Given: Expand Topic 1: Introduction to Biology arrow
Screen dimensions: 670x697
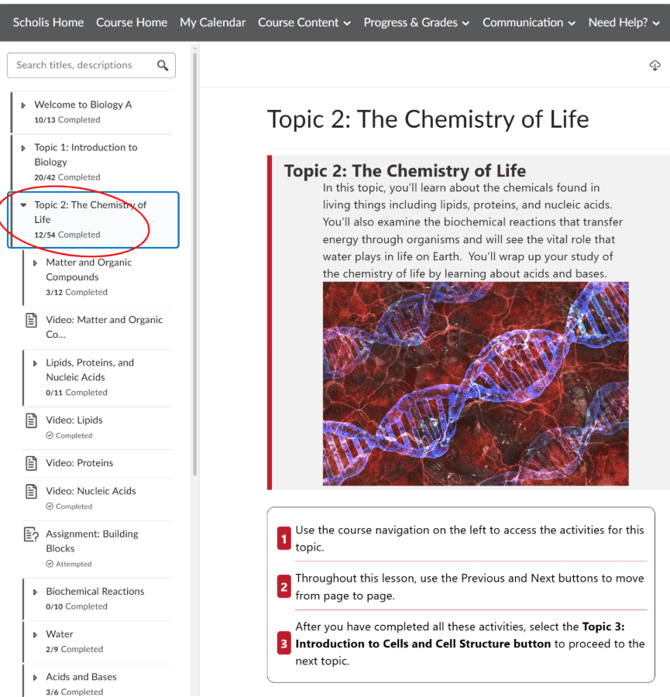Looking at the screenshot, I should [x=23, y=148].
